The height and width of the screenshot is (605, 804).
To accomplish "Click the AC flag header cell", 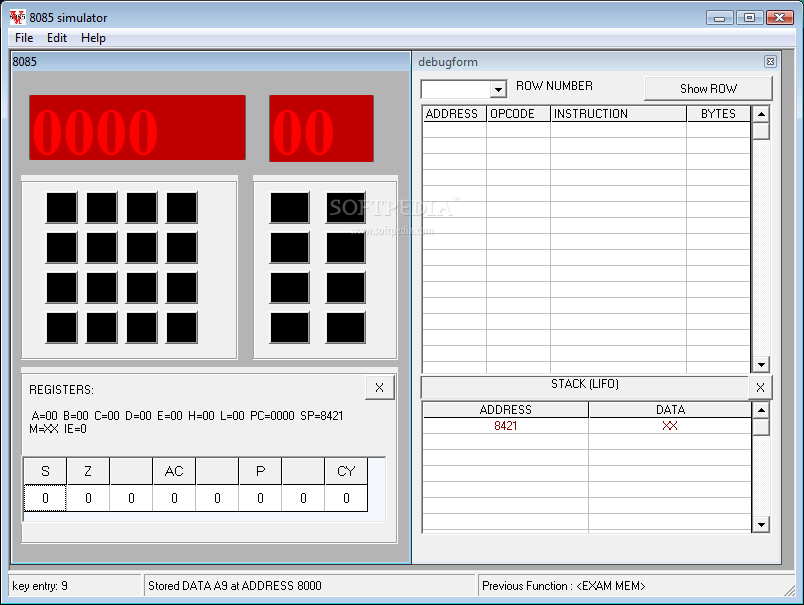I will tap(174, 471).
